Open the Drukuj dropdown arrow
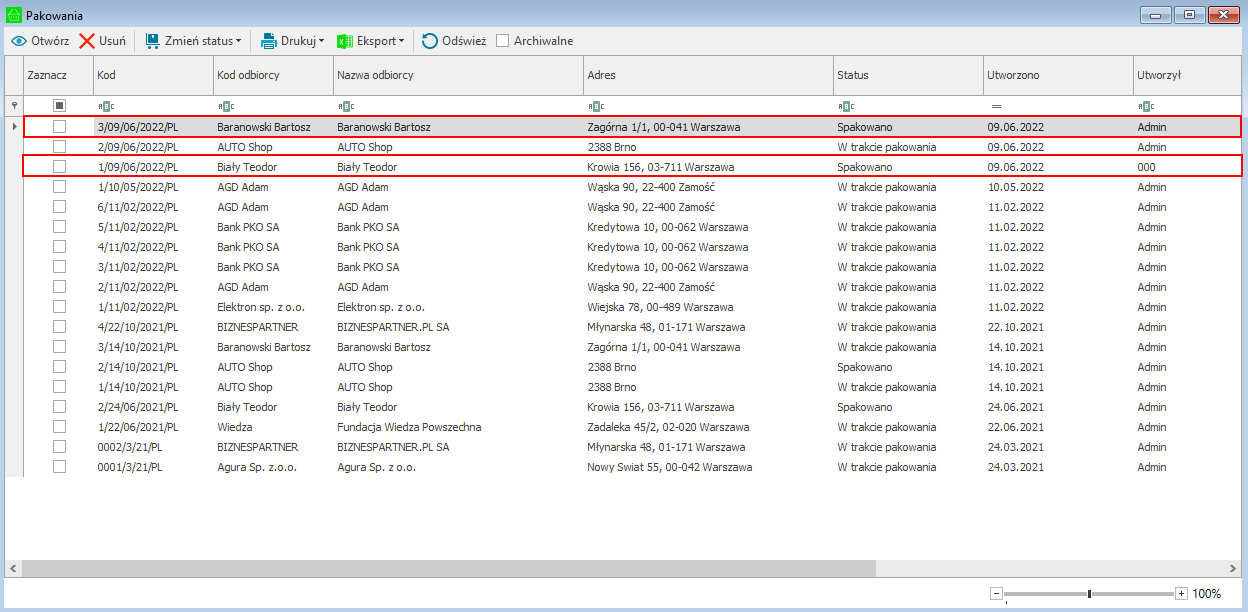 click(321, 41)
